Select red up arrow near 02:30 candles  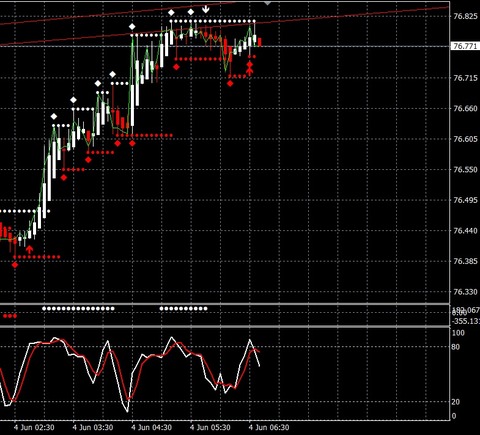(x=29, y=249)
